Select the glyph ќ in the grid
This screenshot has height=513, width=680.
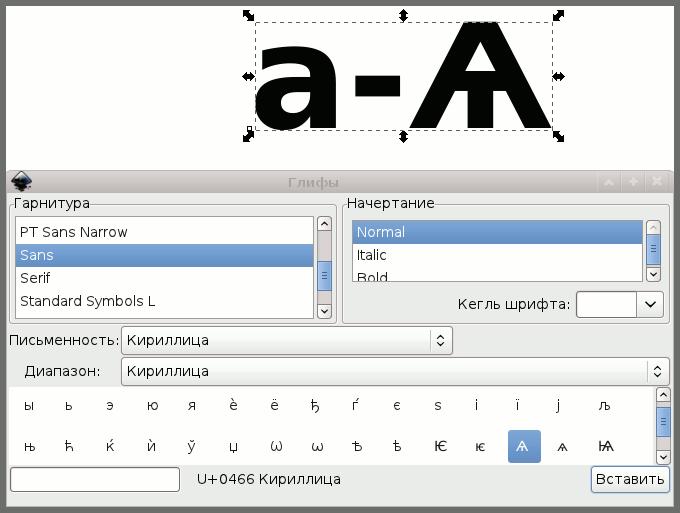click(110, 446)
